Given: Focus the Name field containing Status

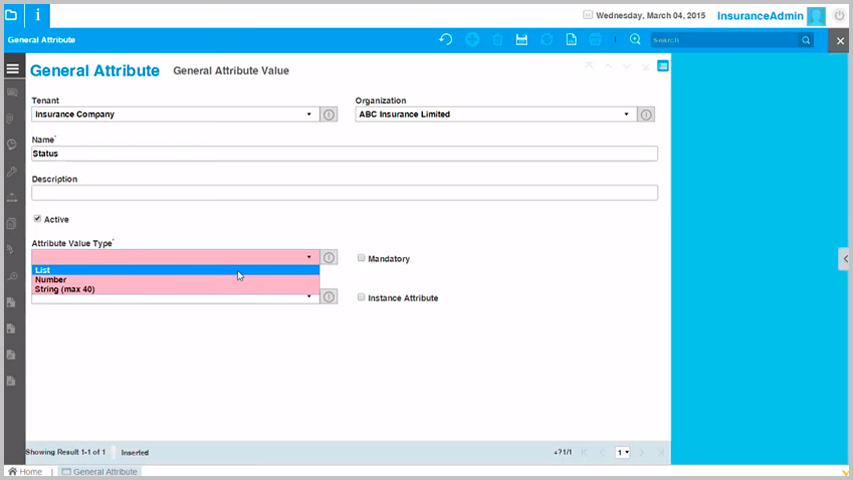Looking at the screenshot, I should coord(344,153).
